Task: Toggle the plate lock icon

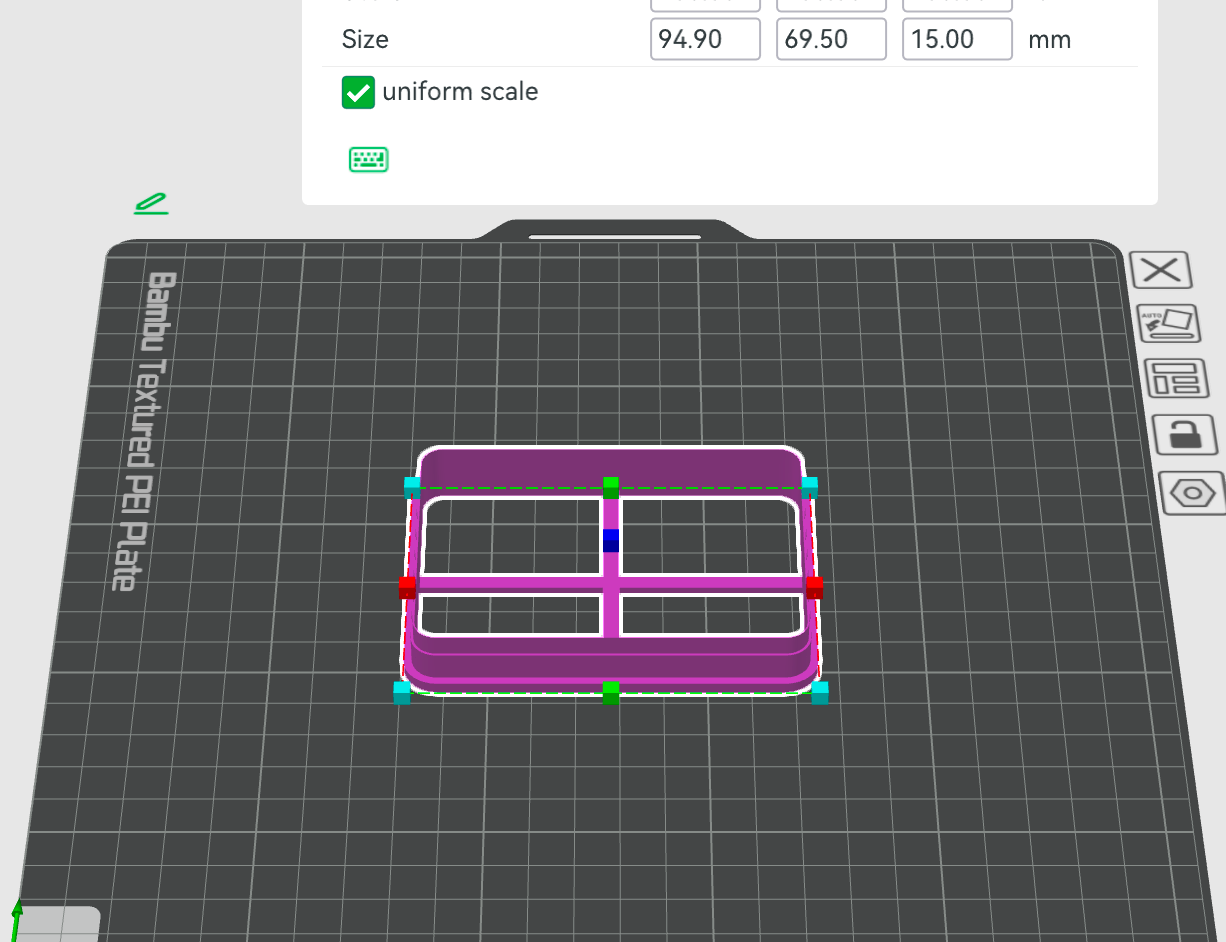Action: click(1184, 435)
